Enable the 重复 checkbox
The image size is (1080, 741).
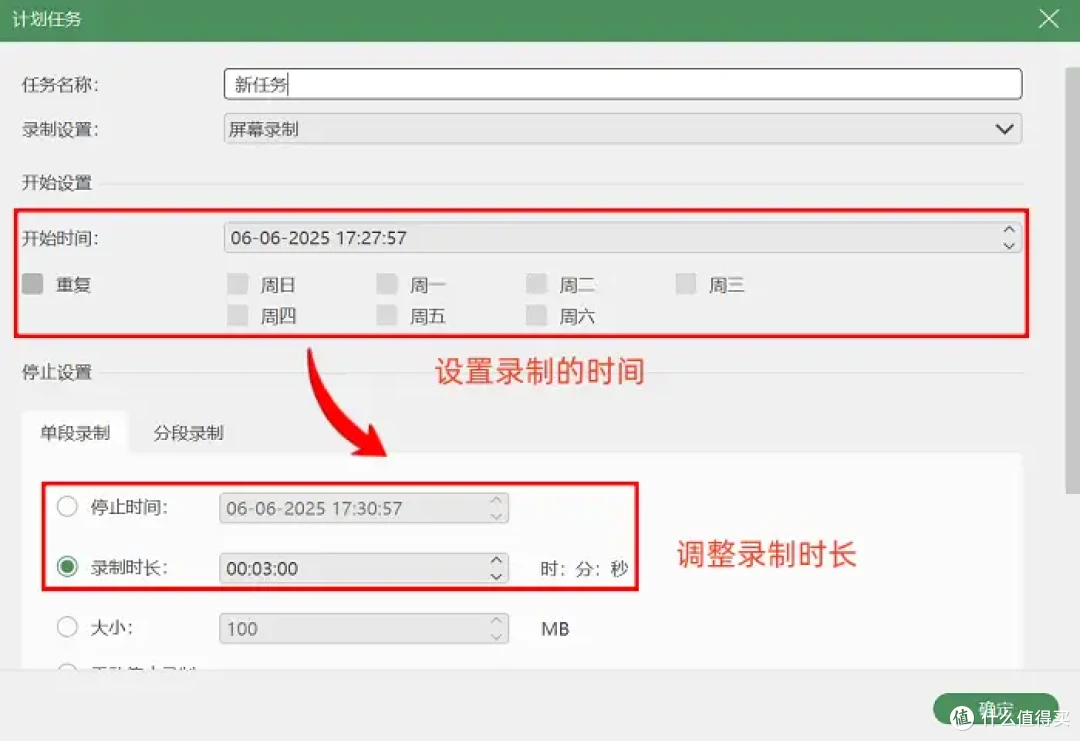click(x=32, y=284)
